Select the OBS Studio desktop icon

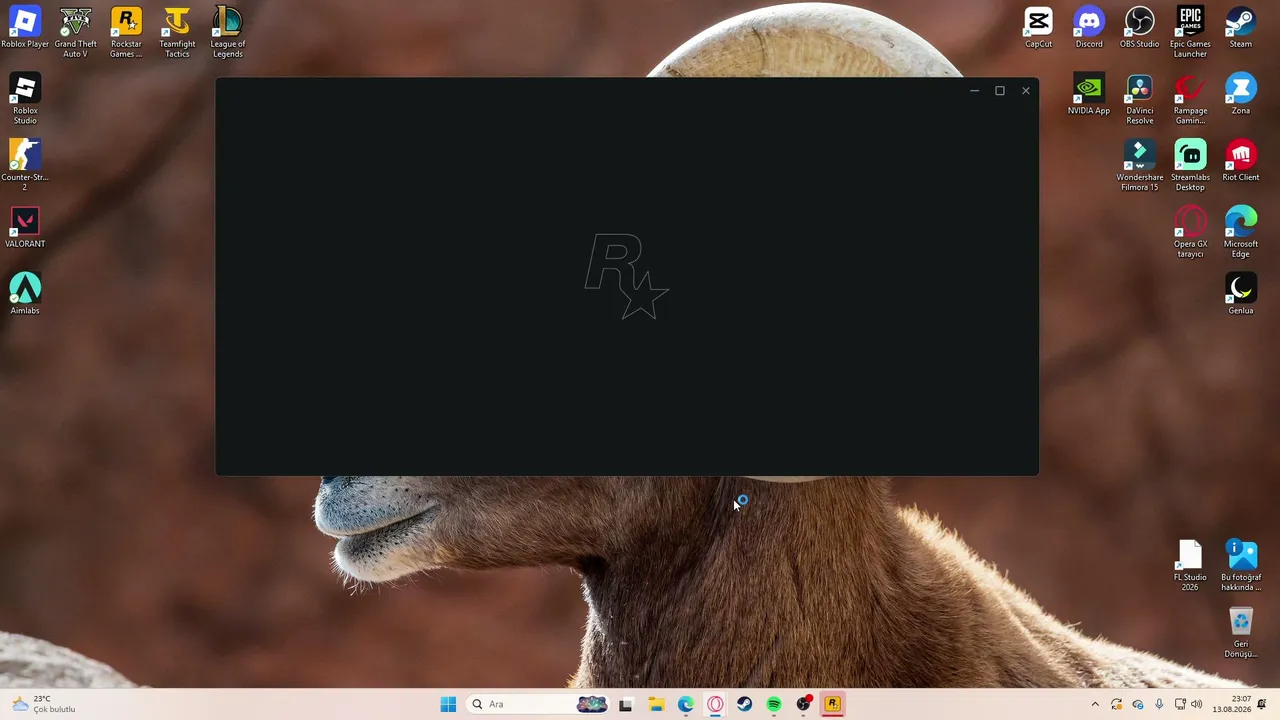tap(1140, 28)
